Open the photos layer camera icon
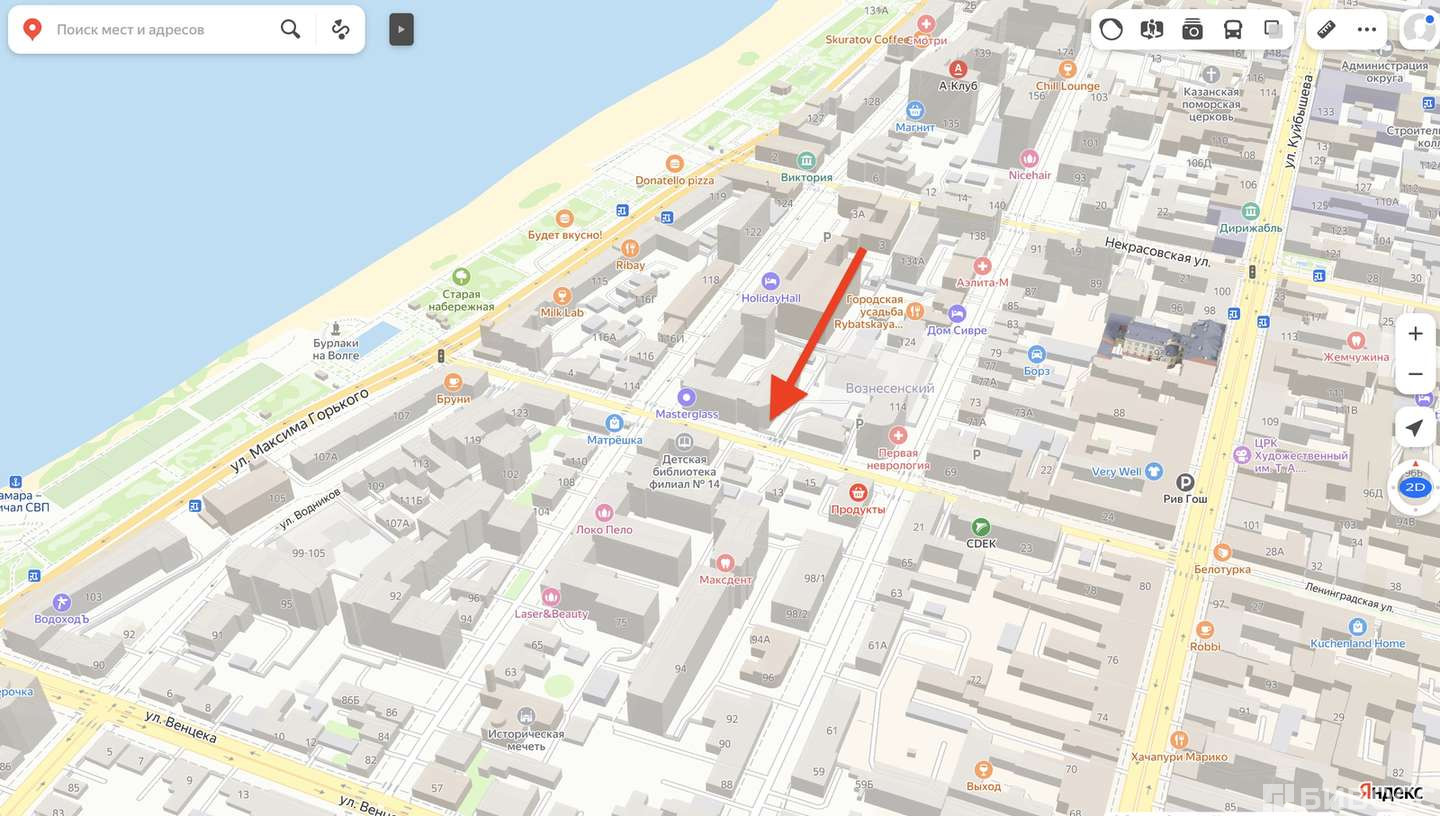The height and width of the screenshot is (816, 1440). tap(1192, 29)
